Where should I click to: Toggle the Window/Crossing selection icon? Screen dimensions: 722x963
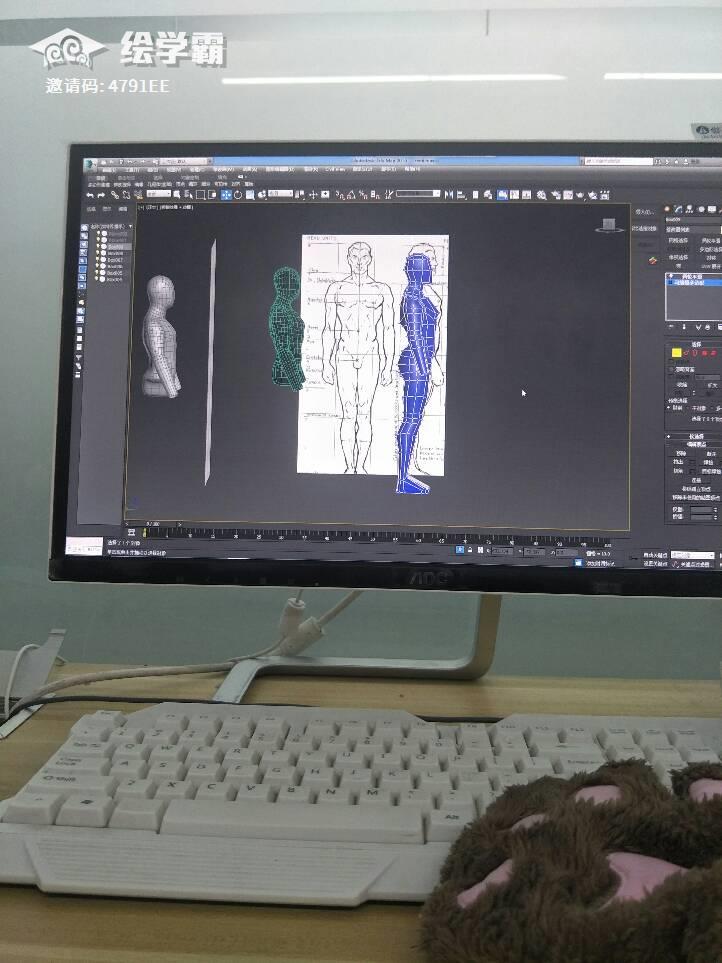212,195
